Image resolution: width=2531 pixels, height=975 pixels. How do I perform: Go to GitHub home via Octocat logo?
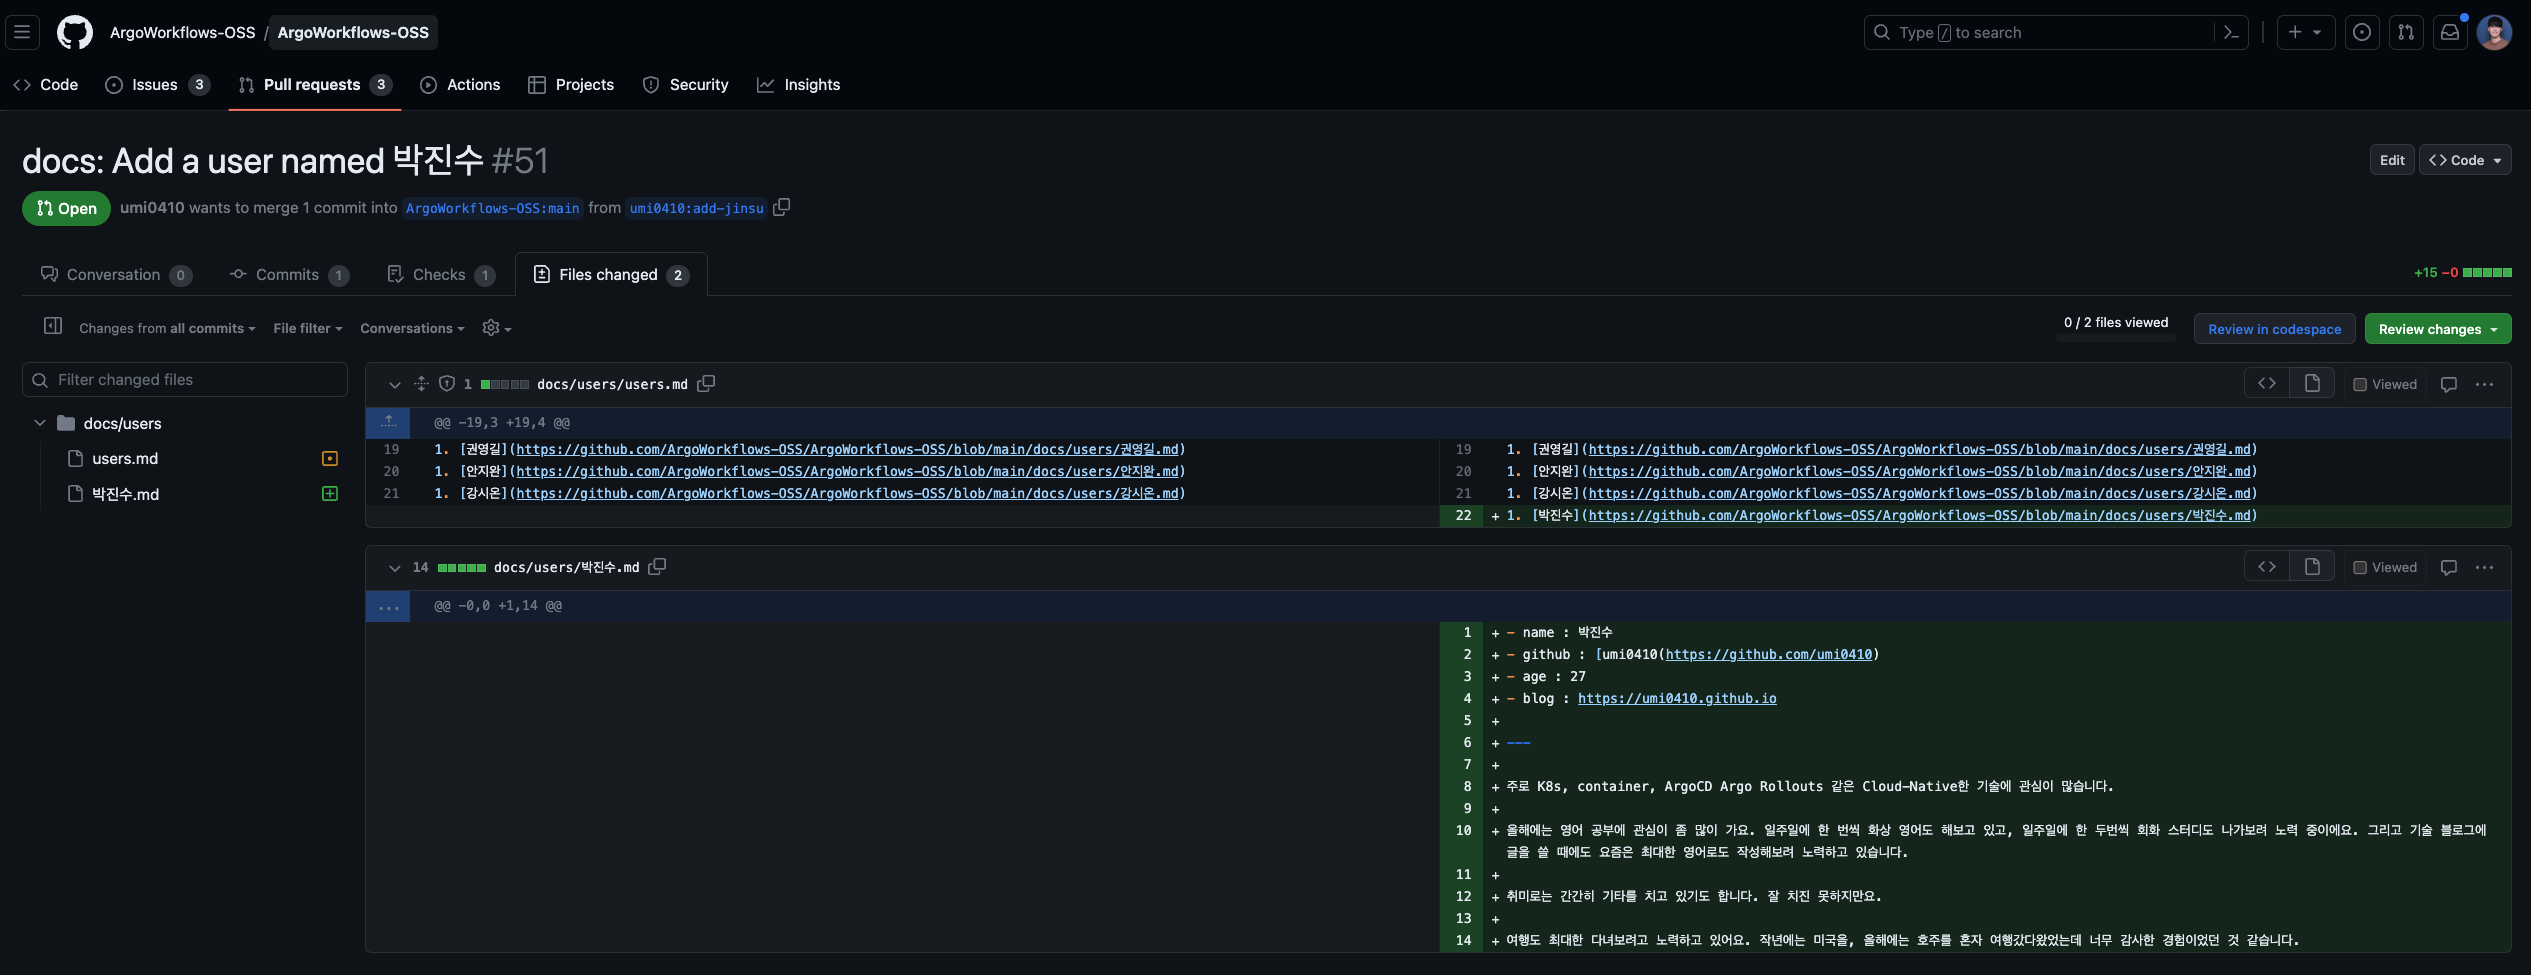[x=75, y=32]
